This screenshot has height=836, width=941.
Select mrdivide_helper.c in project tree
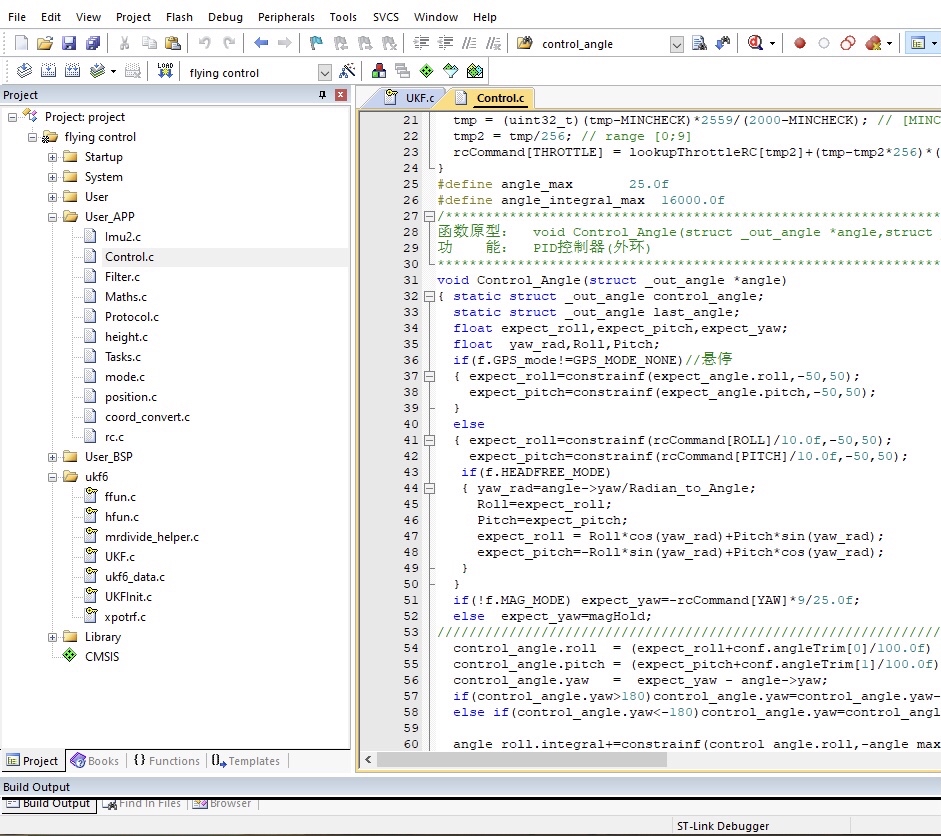[152, 537]
